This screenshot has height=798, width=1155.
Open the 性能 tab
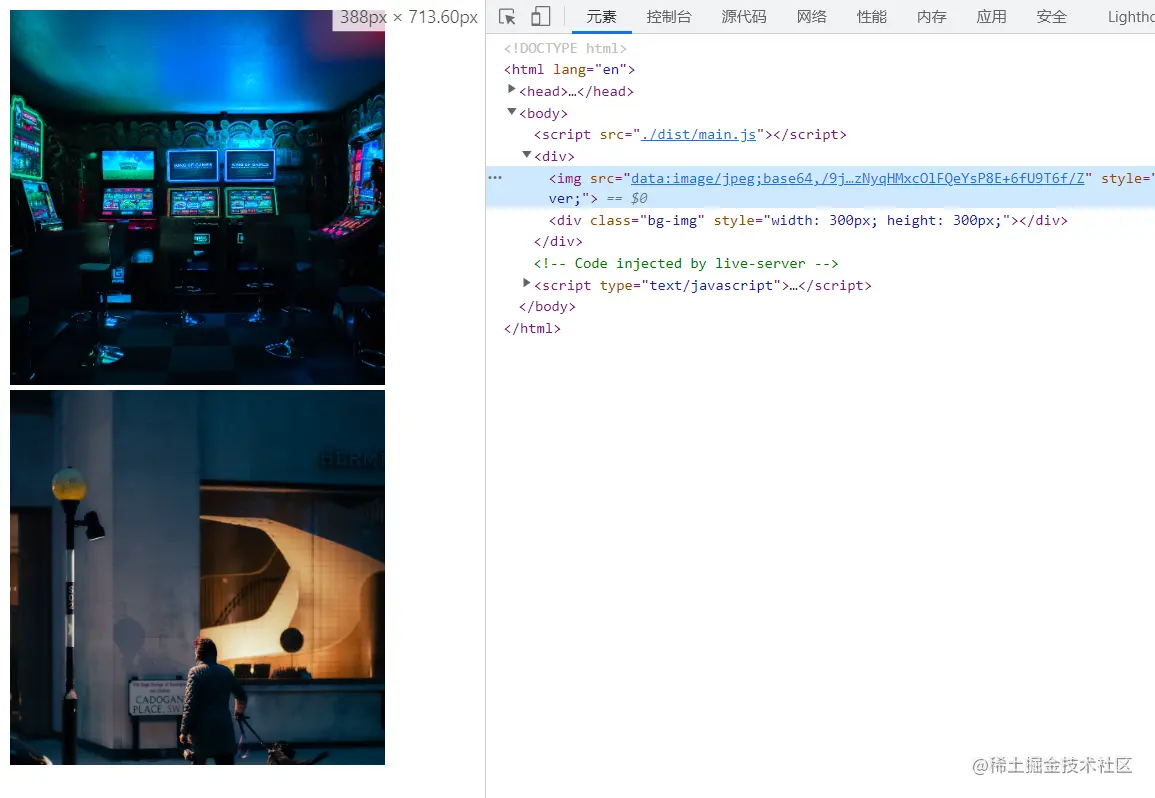[x=871, y=17]
